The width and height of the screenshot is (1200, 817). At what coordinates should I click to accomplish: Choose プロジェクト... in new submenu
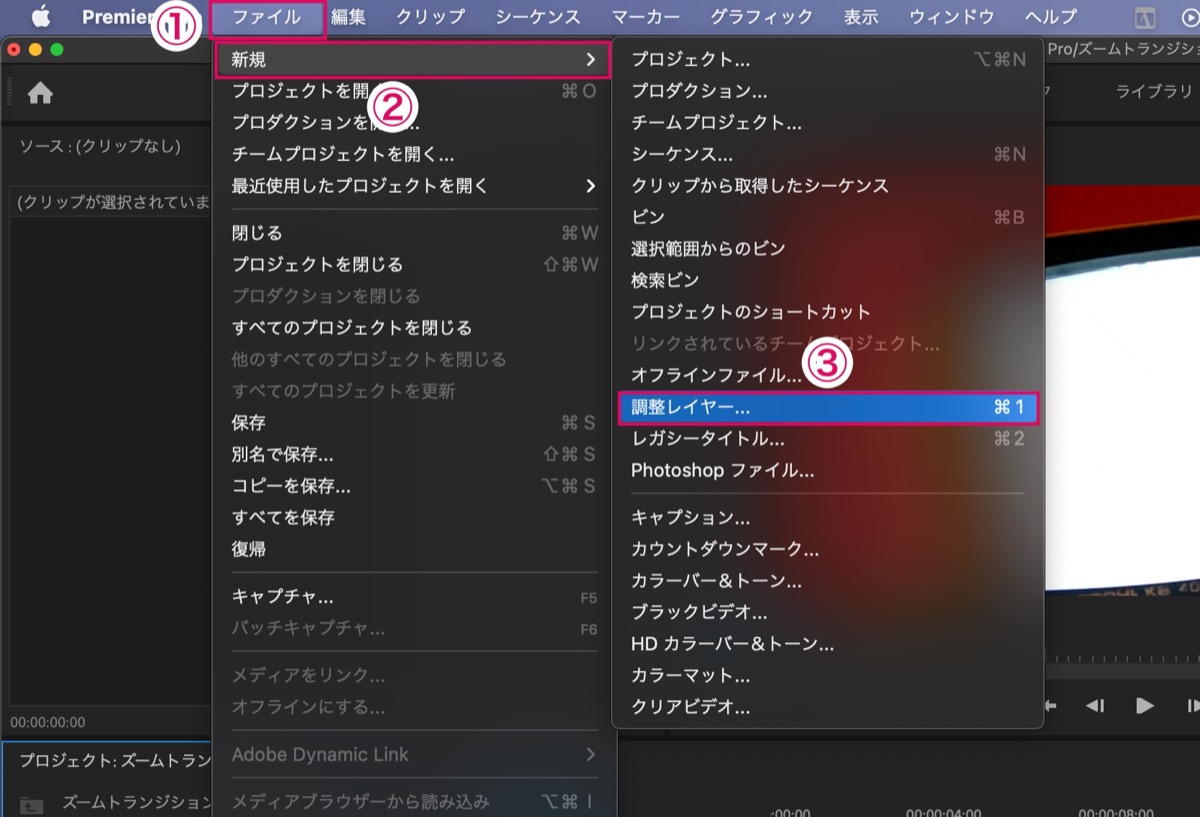tap(828, 60)
